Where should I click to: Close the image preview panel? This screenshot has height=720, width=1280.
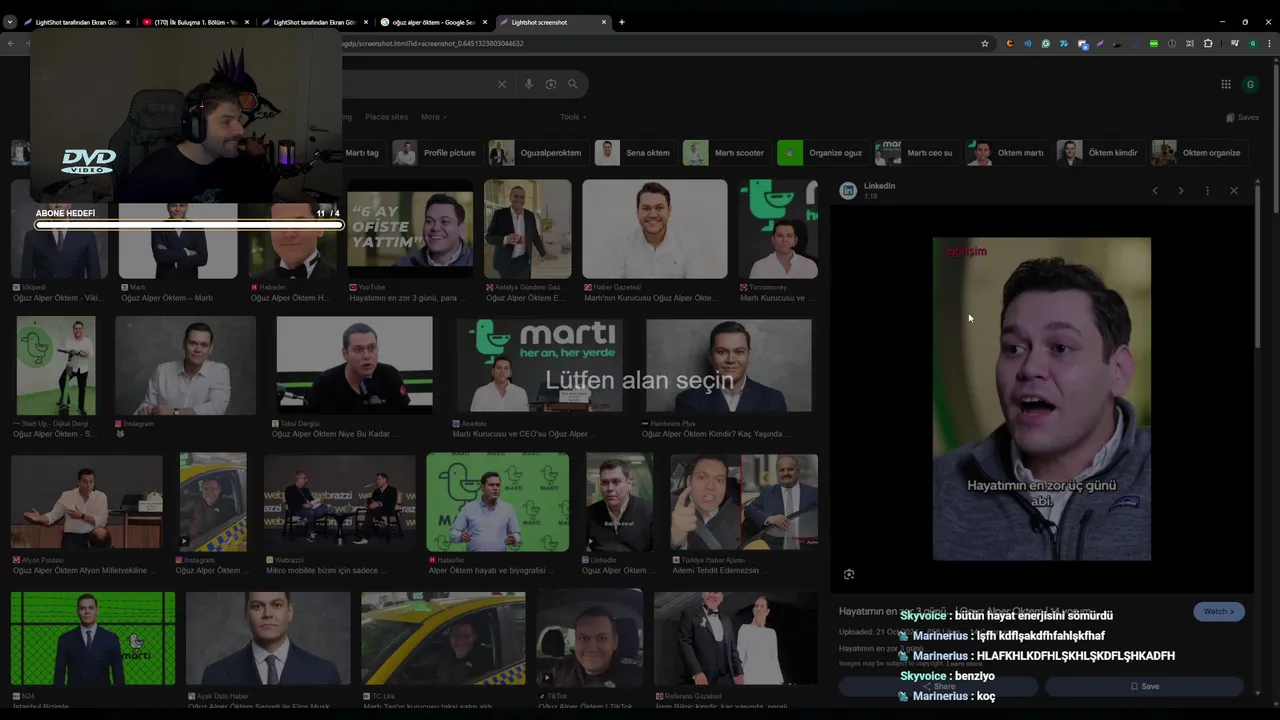pos(1234,190)
